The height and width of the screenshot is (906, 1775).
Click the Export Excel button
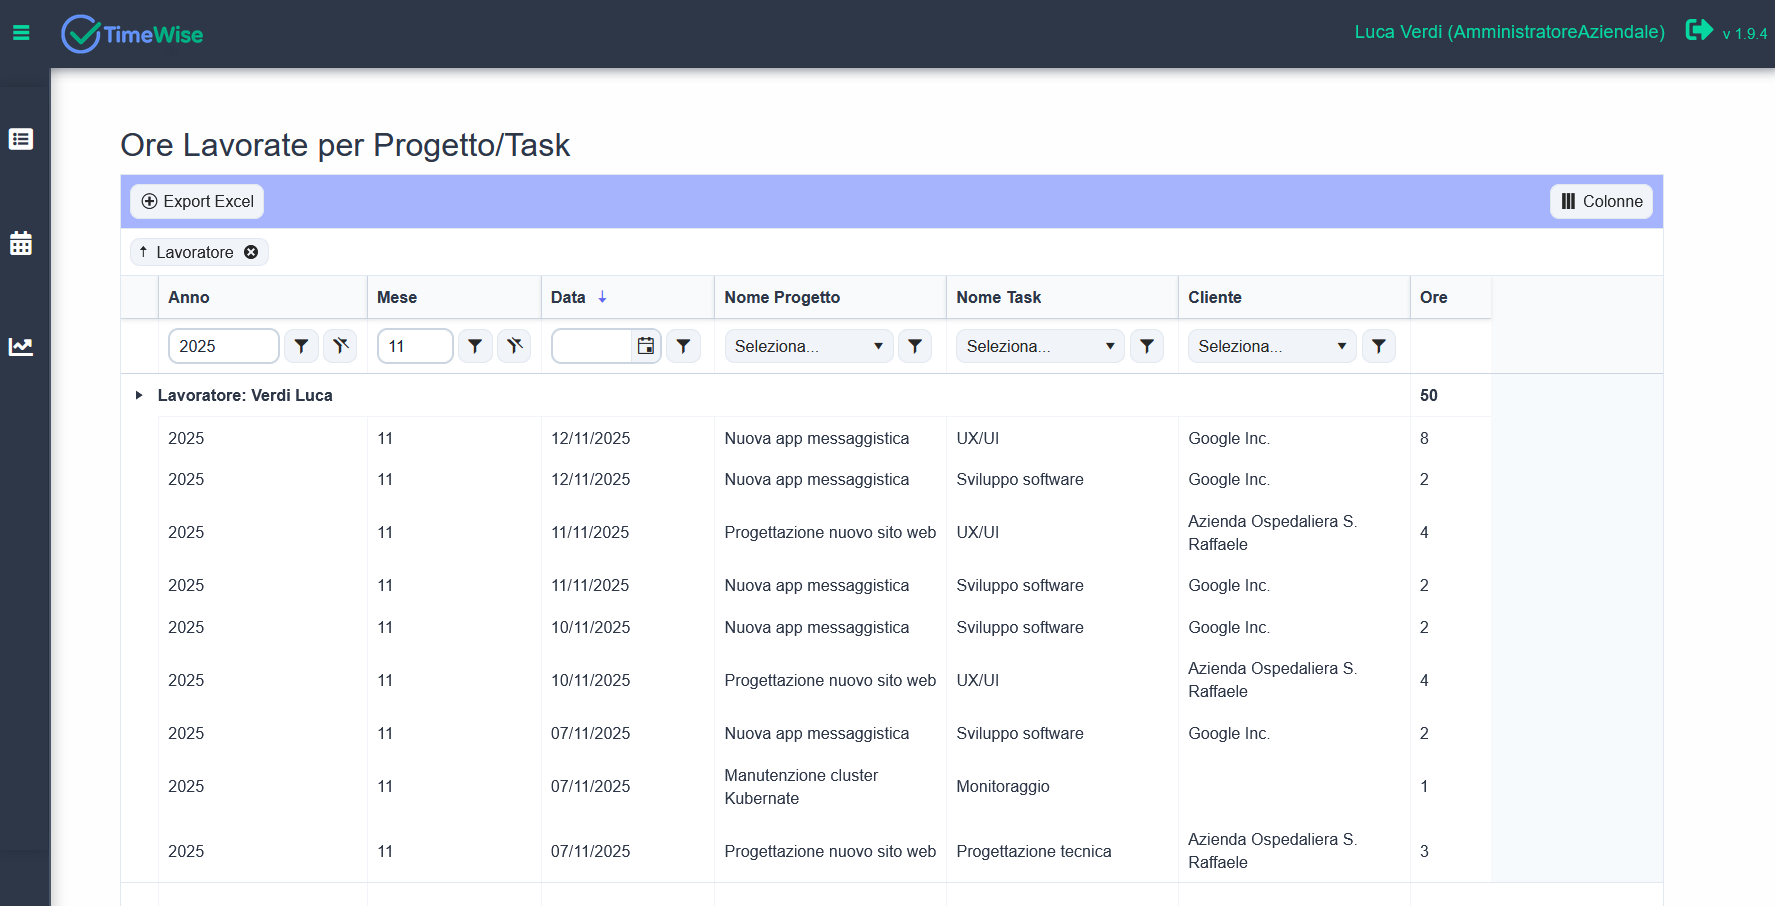tap(197, 201)
